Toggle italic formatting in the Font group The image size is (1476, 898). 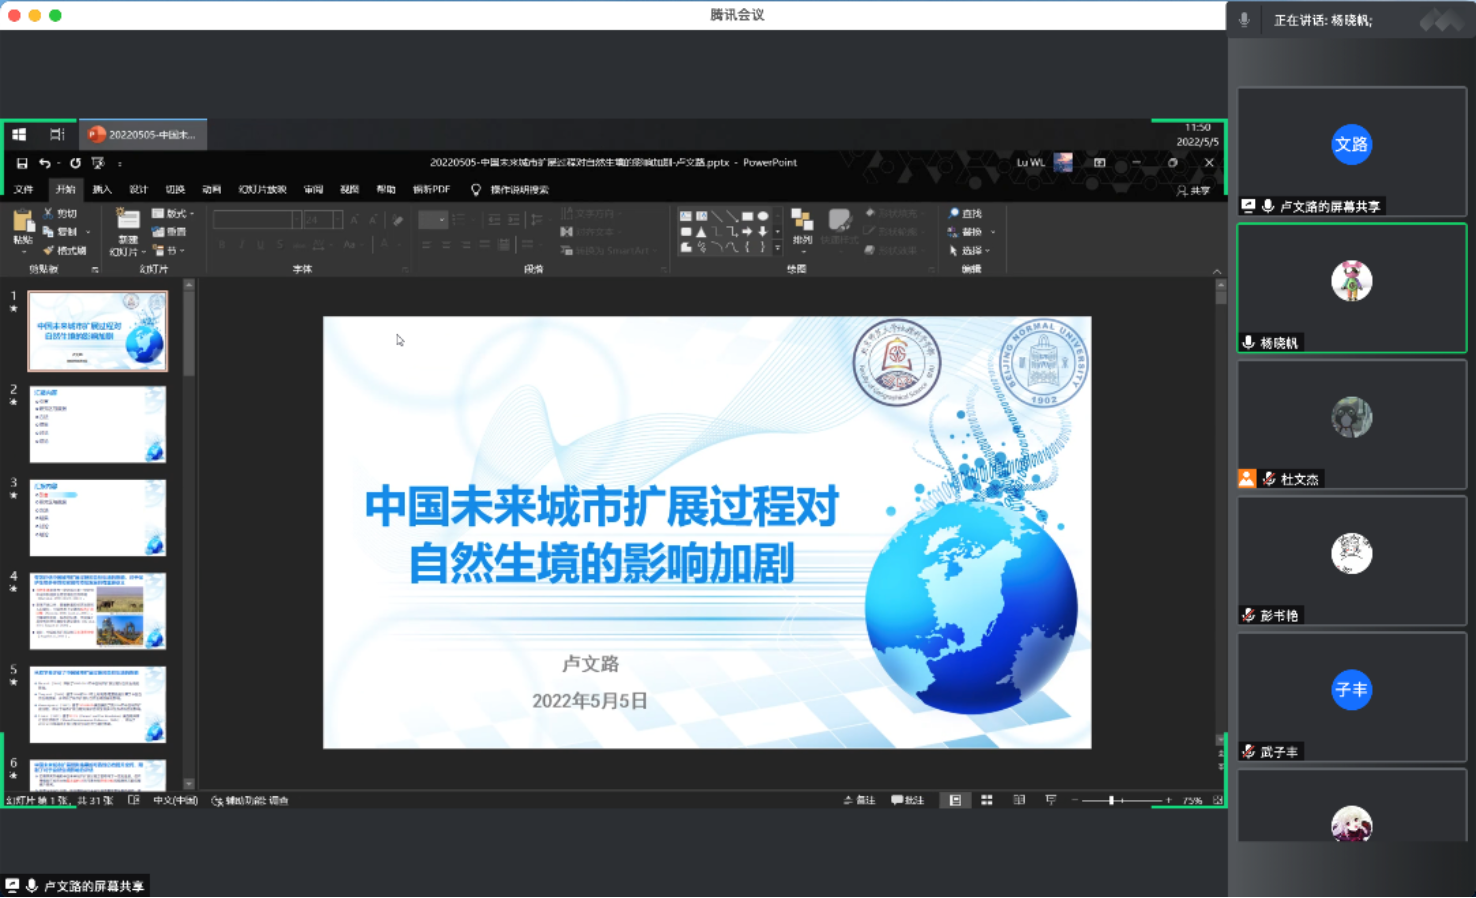coord(242,243)
